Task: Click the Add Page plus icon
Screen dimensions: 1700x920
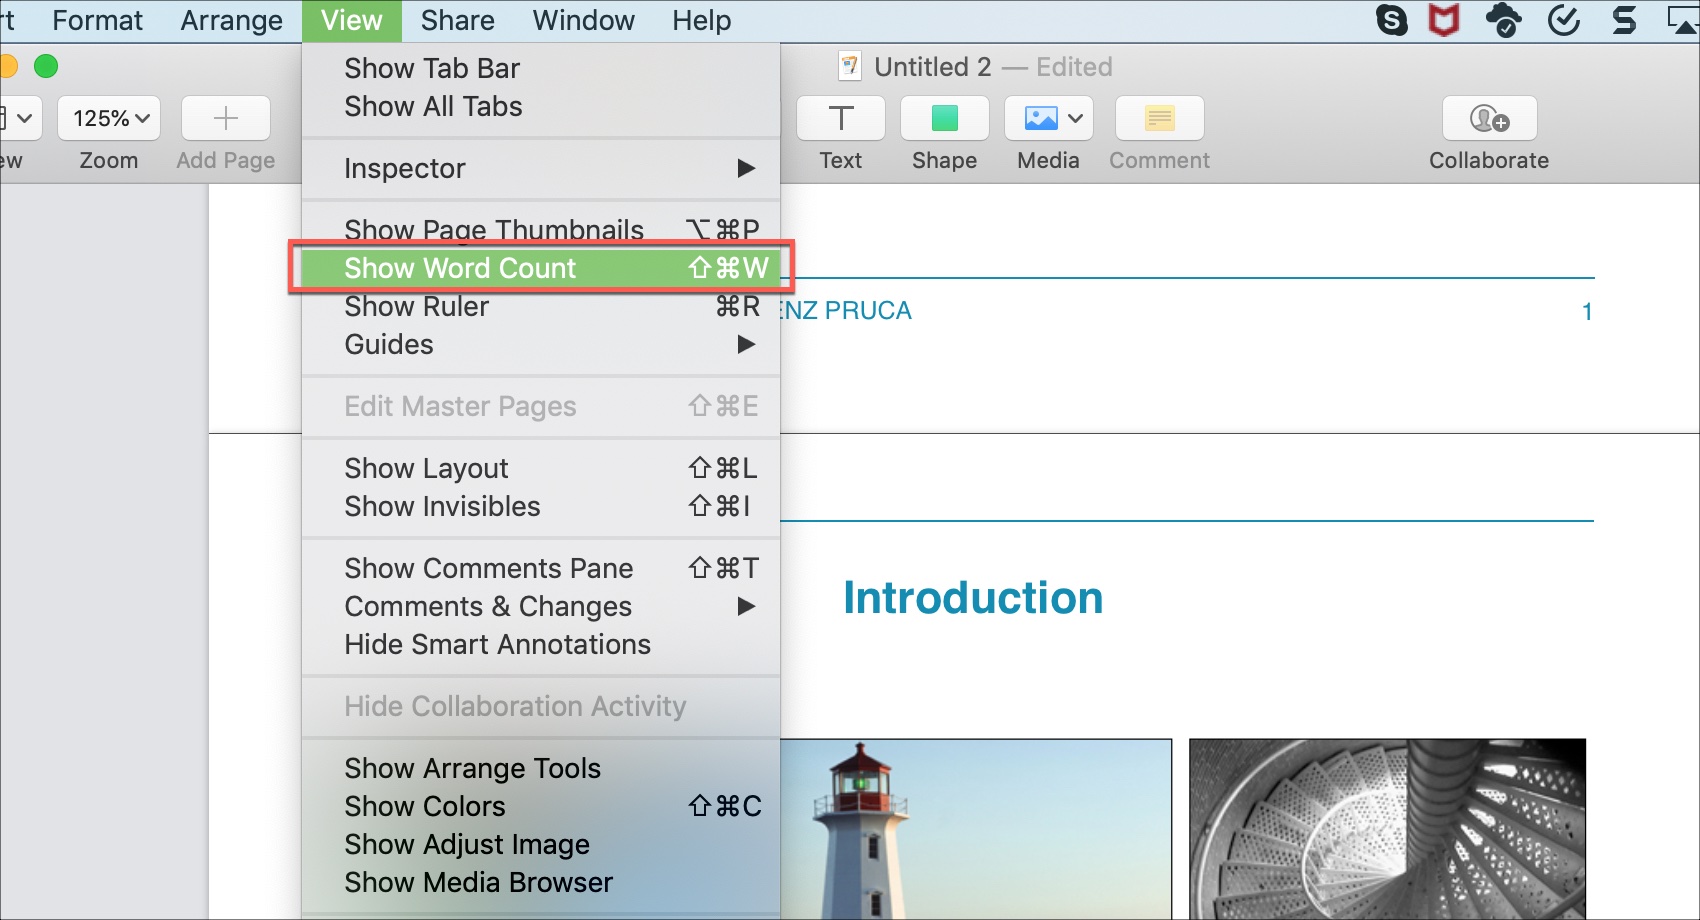Action: 226,118
